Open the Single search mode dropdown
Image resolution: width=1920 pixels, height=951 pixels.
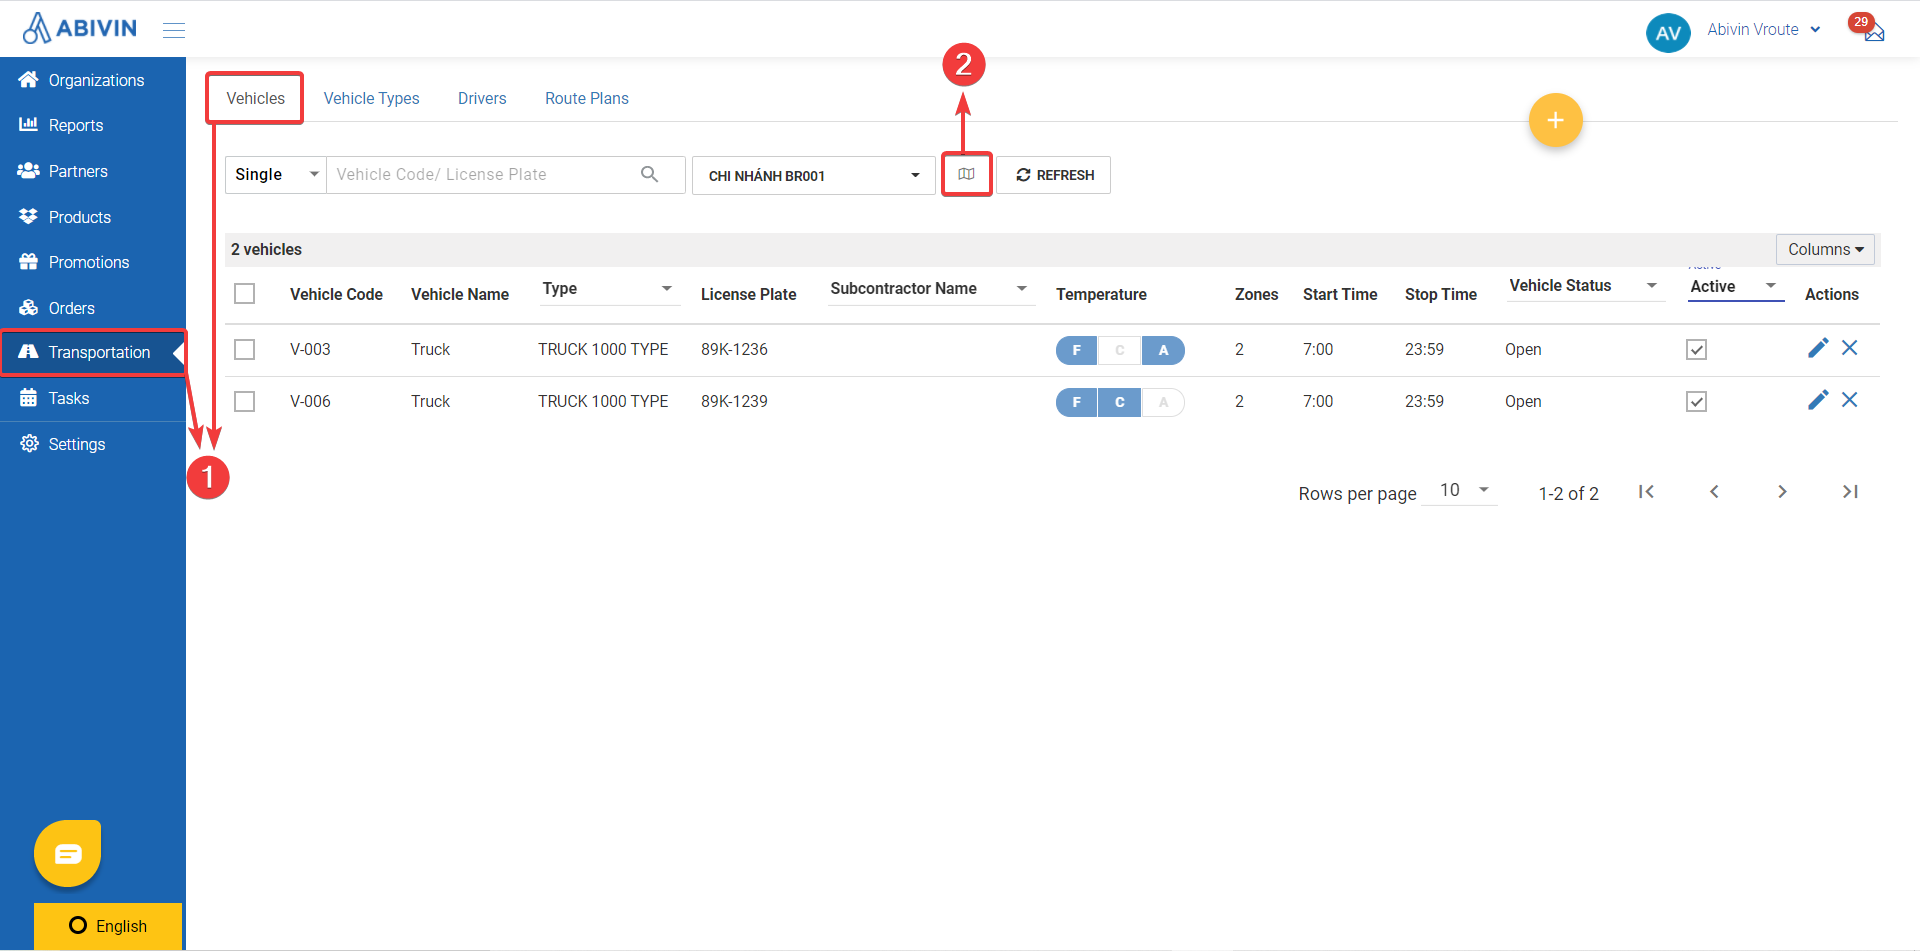(x=276, y=174)
